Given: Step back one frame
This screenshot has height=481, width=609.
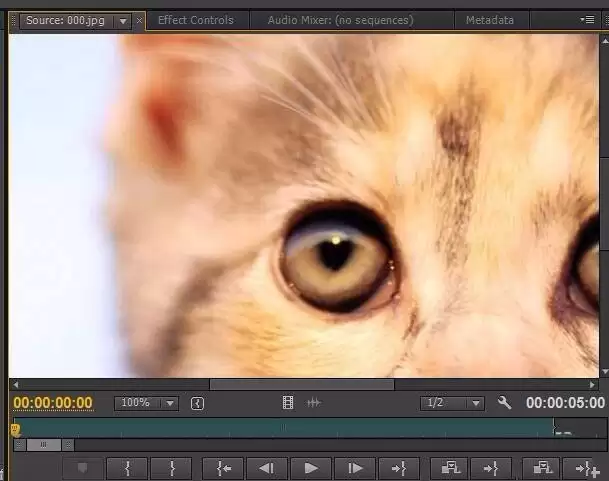Looking at the screenshot, I should (x=267, y=468).
